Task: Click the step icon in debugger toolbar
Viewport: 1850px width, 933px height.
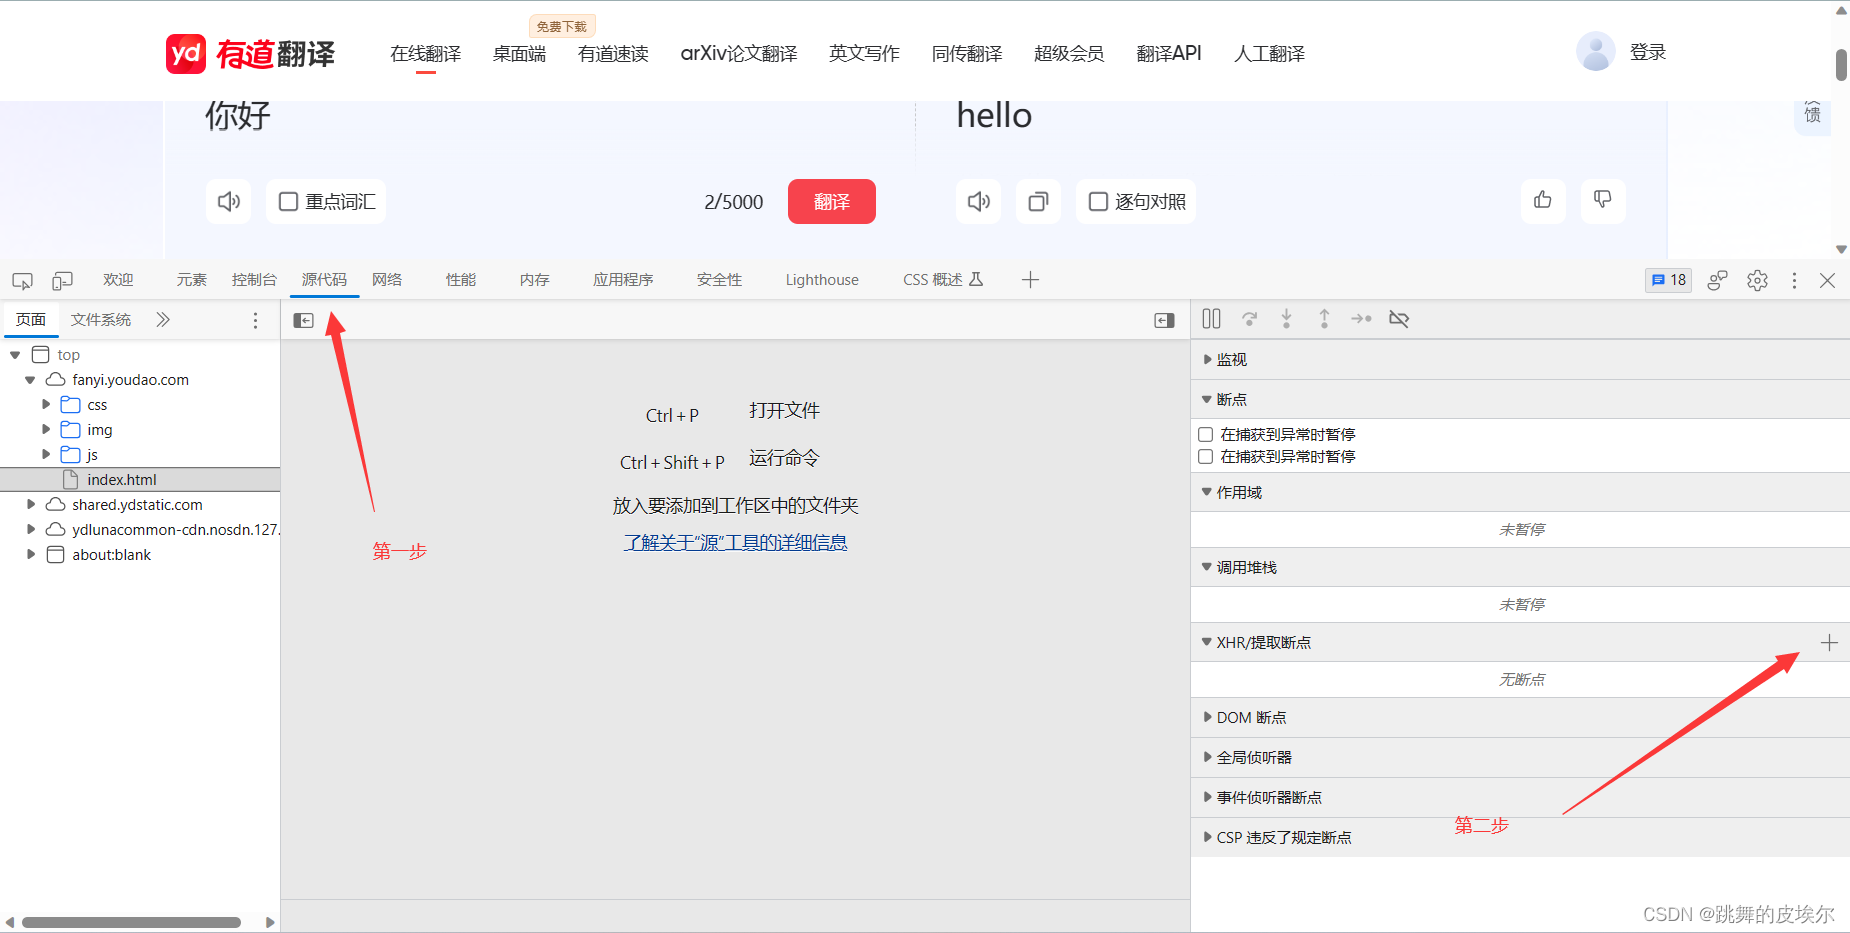Action: pos(1361,319)
